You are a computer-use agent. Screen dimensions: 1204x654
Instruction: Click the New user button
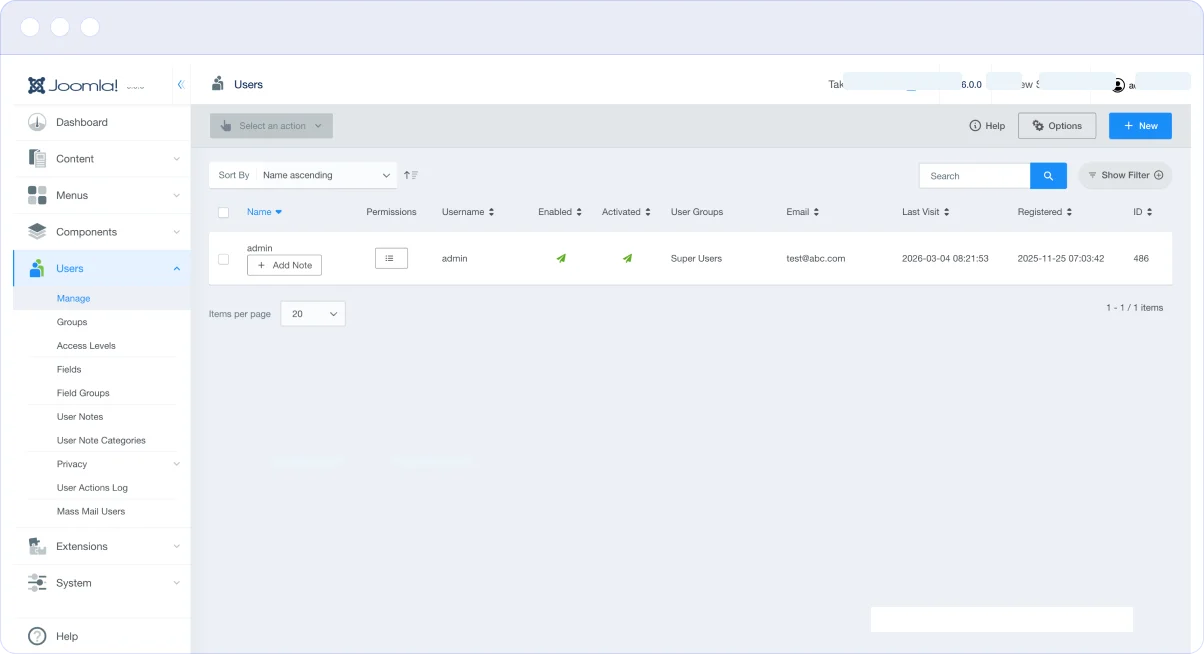coord(1139,126)
